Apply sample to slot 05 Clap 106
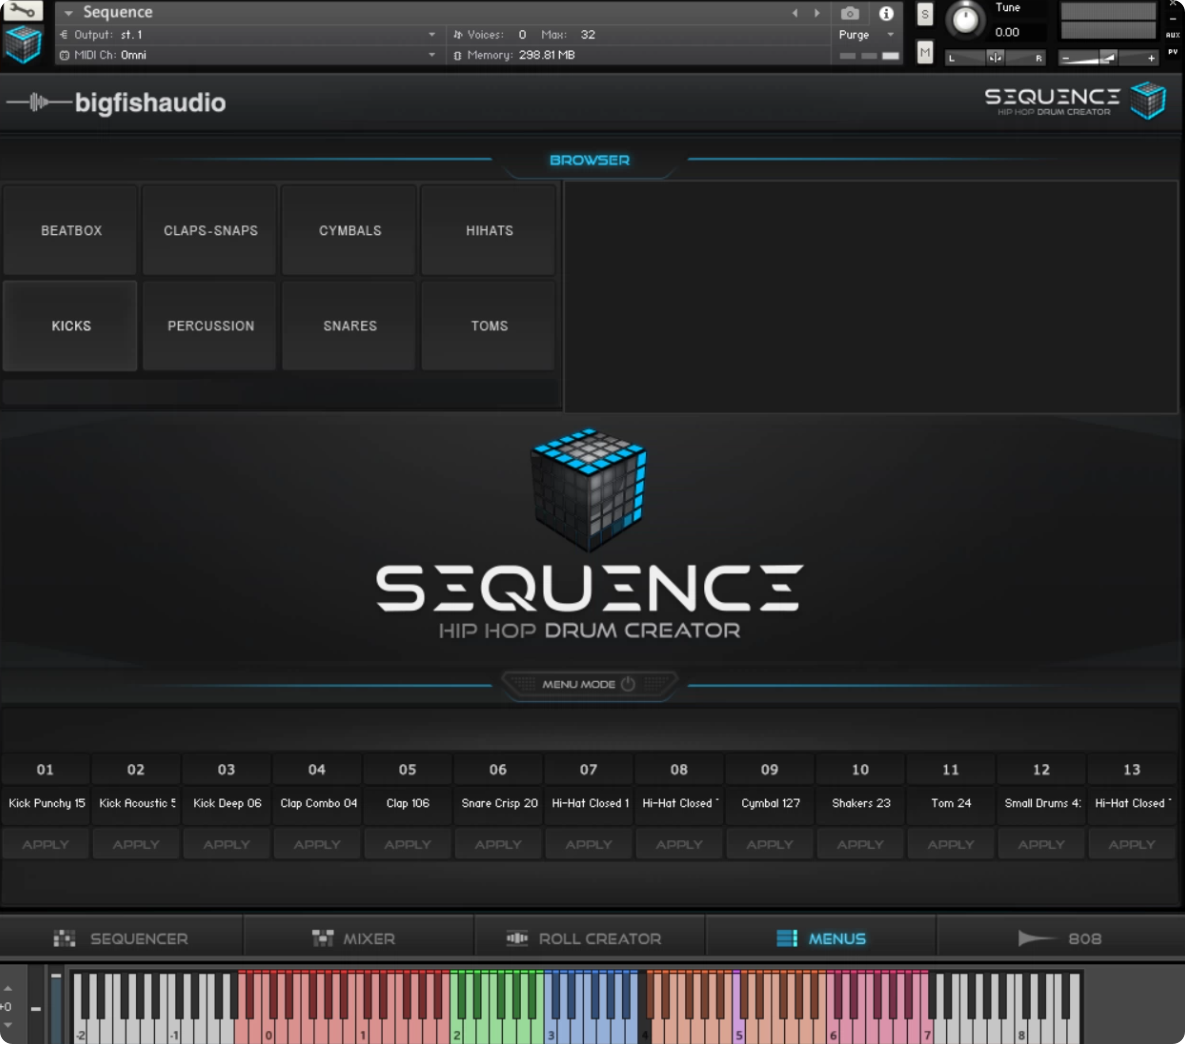The image size is (1185, 1044). click(407, 844)
